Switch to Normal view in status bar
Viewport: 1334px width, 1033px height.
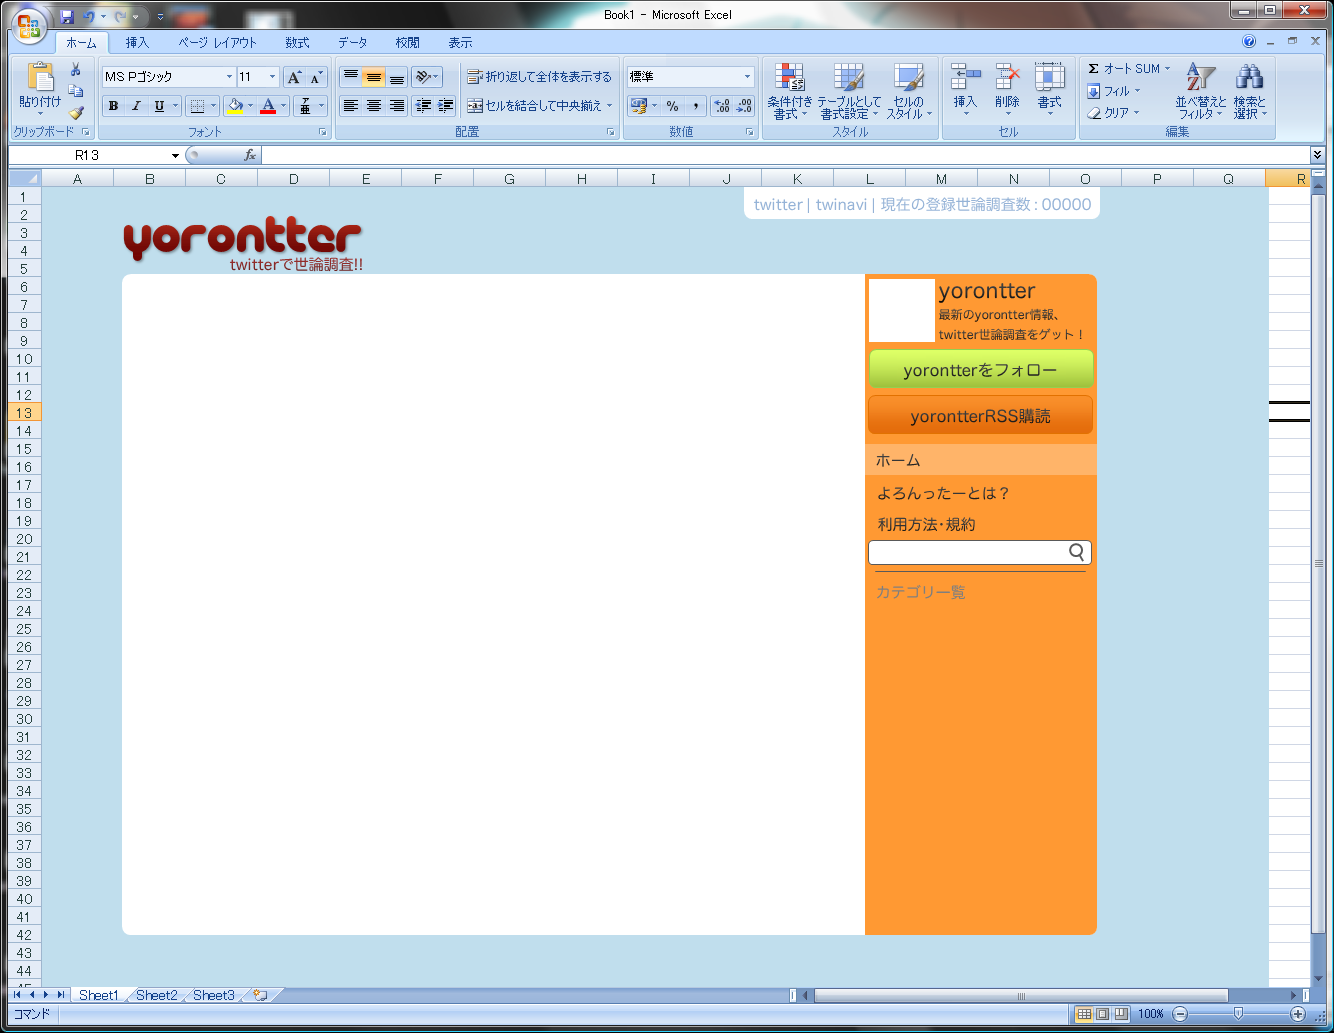[1084, 1014]
